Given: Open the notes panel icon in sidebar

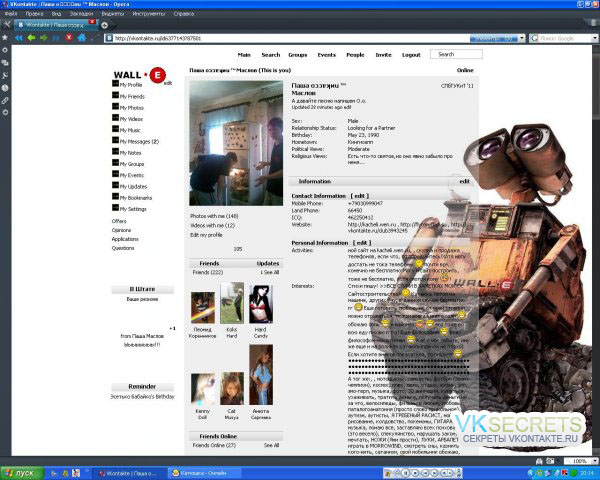Looking at the screenshot, I should point(5,75).
